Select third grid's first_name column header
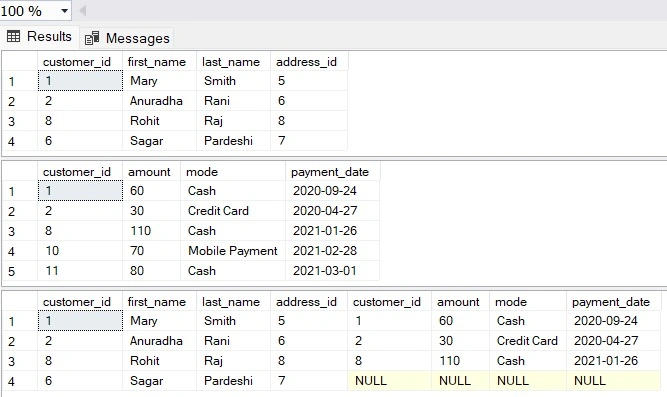Screen dimensions: 667x397 pos(159,302)
